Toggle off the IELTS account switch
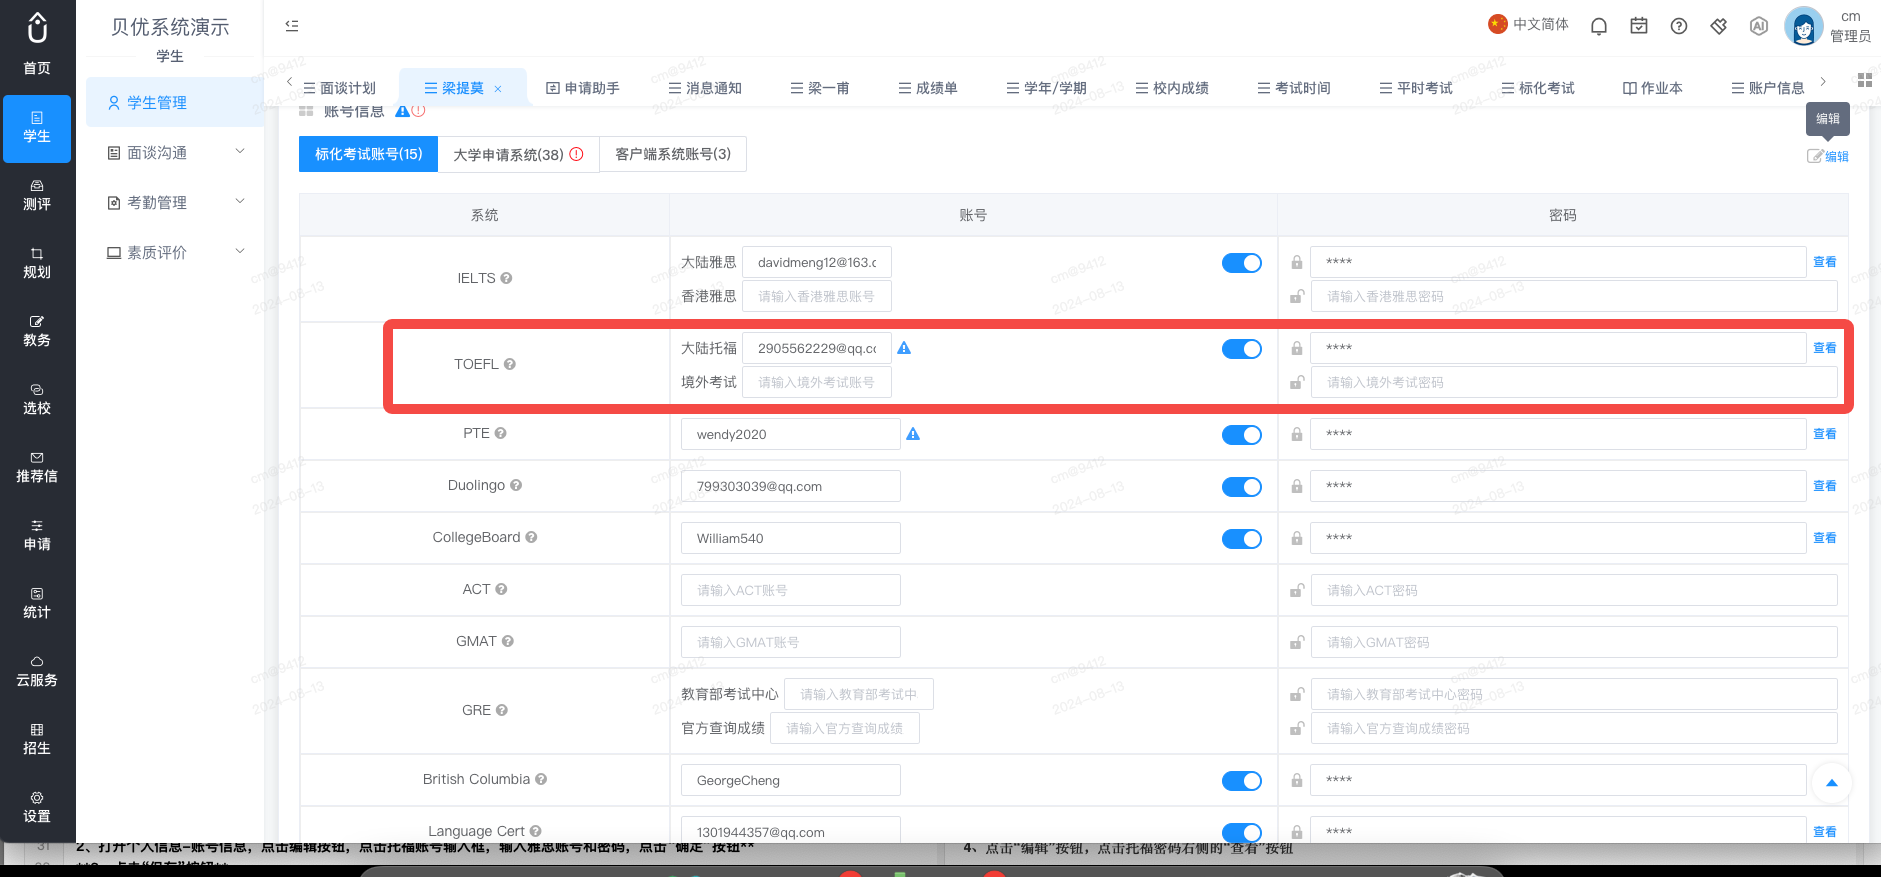The image size is (1881, 877). (x=1242, y=263)
